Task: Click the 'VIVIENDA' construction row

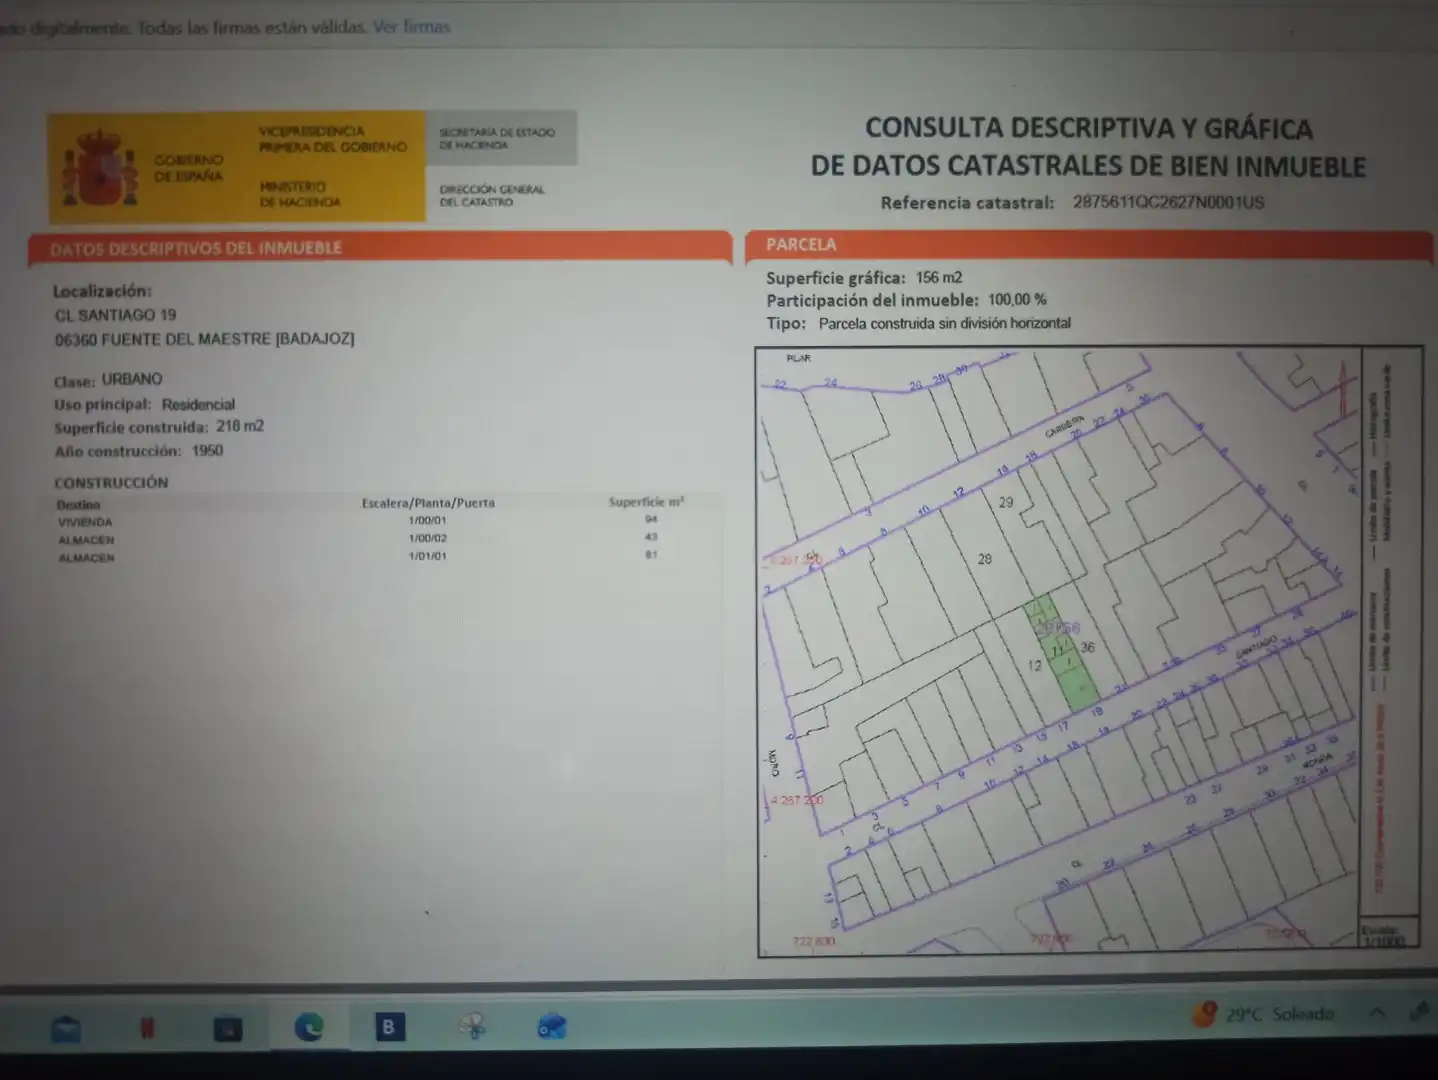Action: [x=370, y=521]
